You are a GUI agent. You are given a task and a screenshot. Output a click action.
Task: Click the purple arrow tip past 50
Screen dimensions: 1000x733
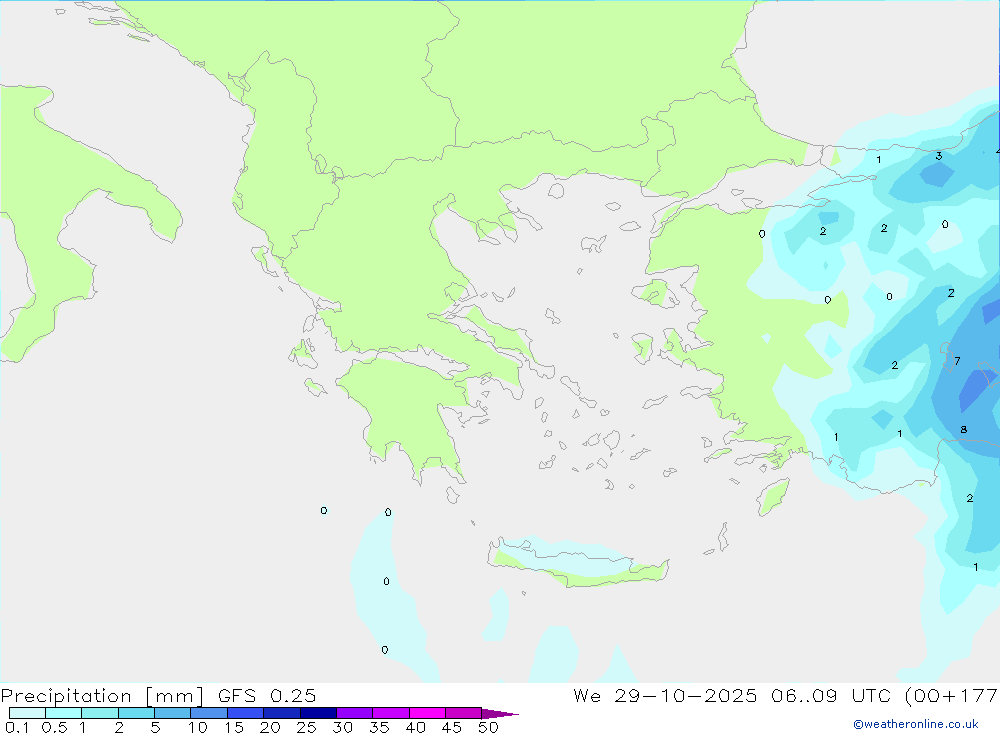pos(499,714)
